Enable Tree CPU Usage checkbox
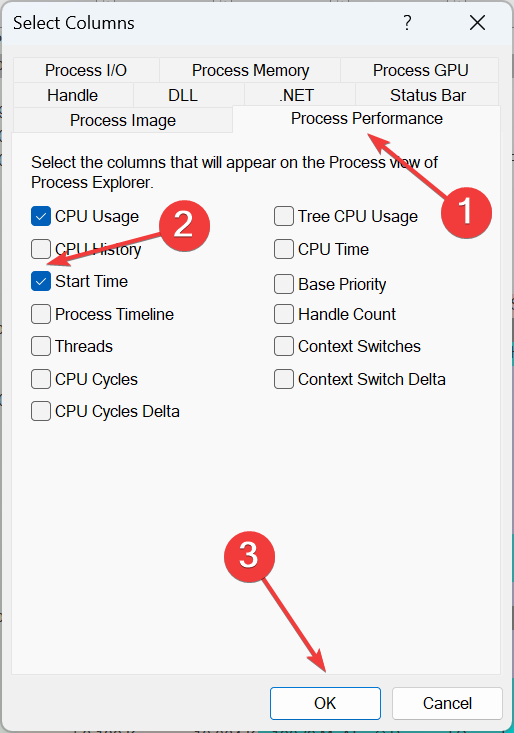514x733 pixels. [x=284, y=216]
